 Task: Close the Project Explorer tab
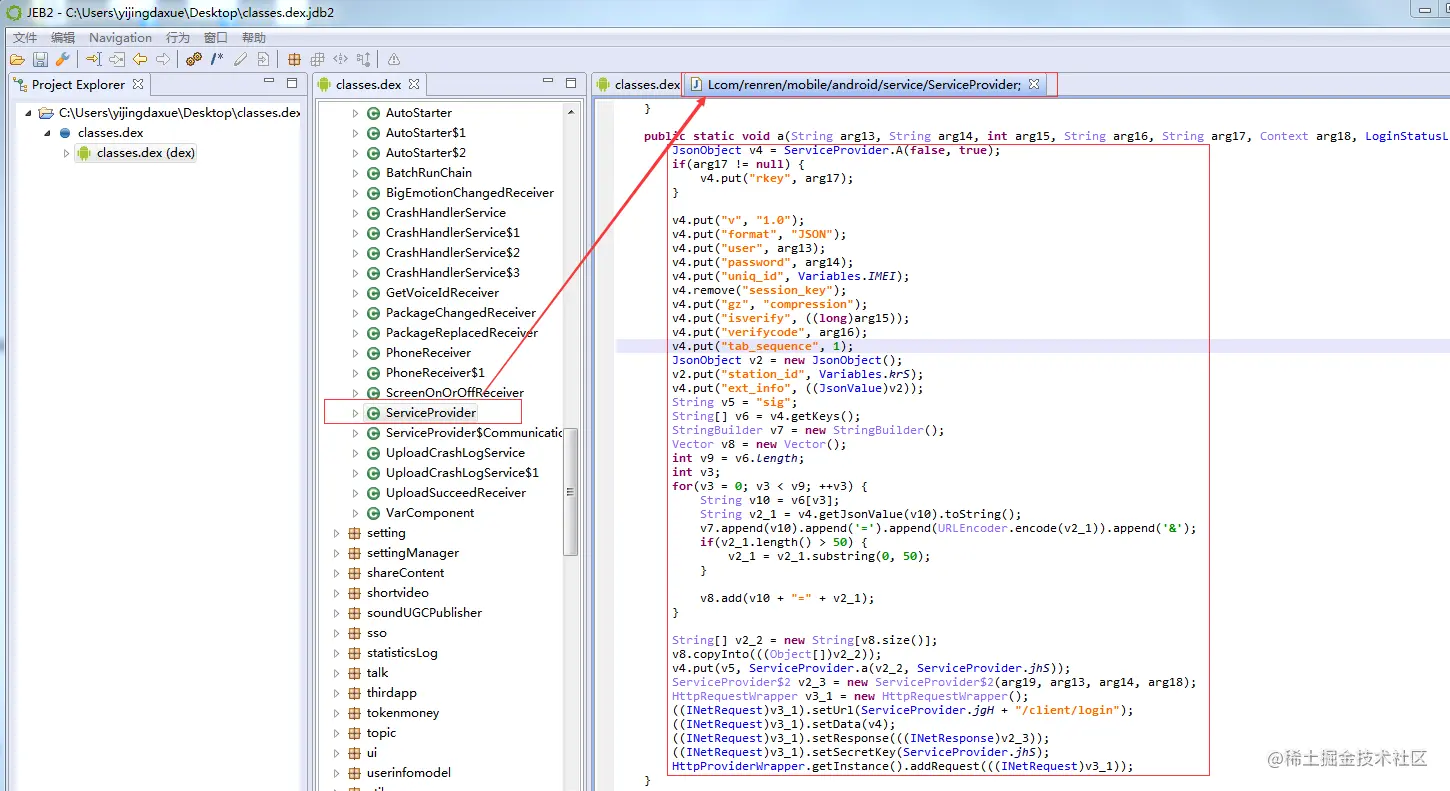[138, 84]
